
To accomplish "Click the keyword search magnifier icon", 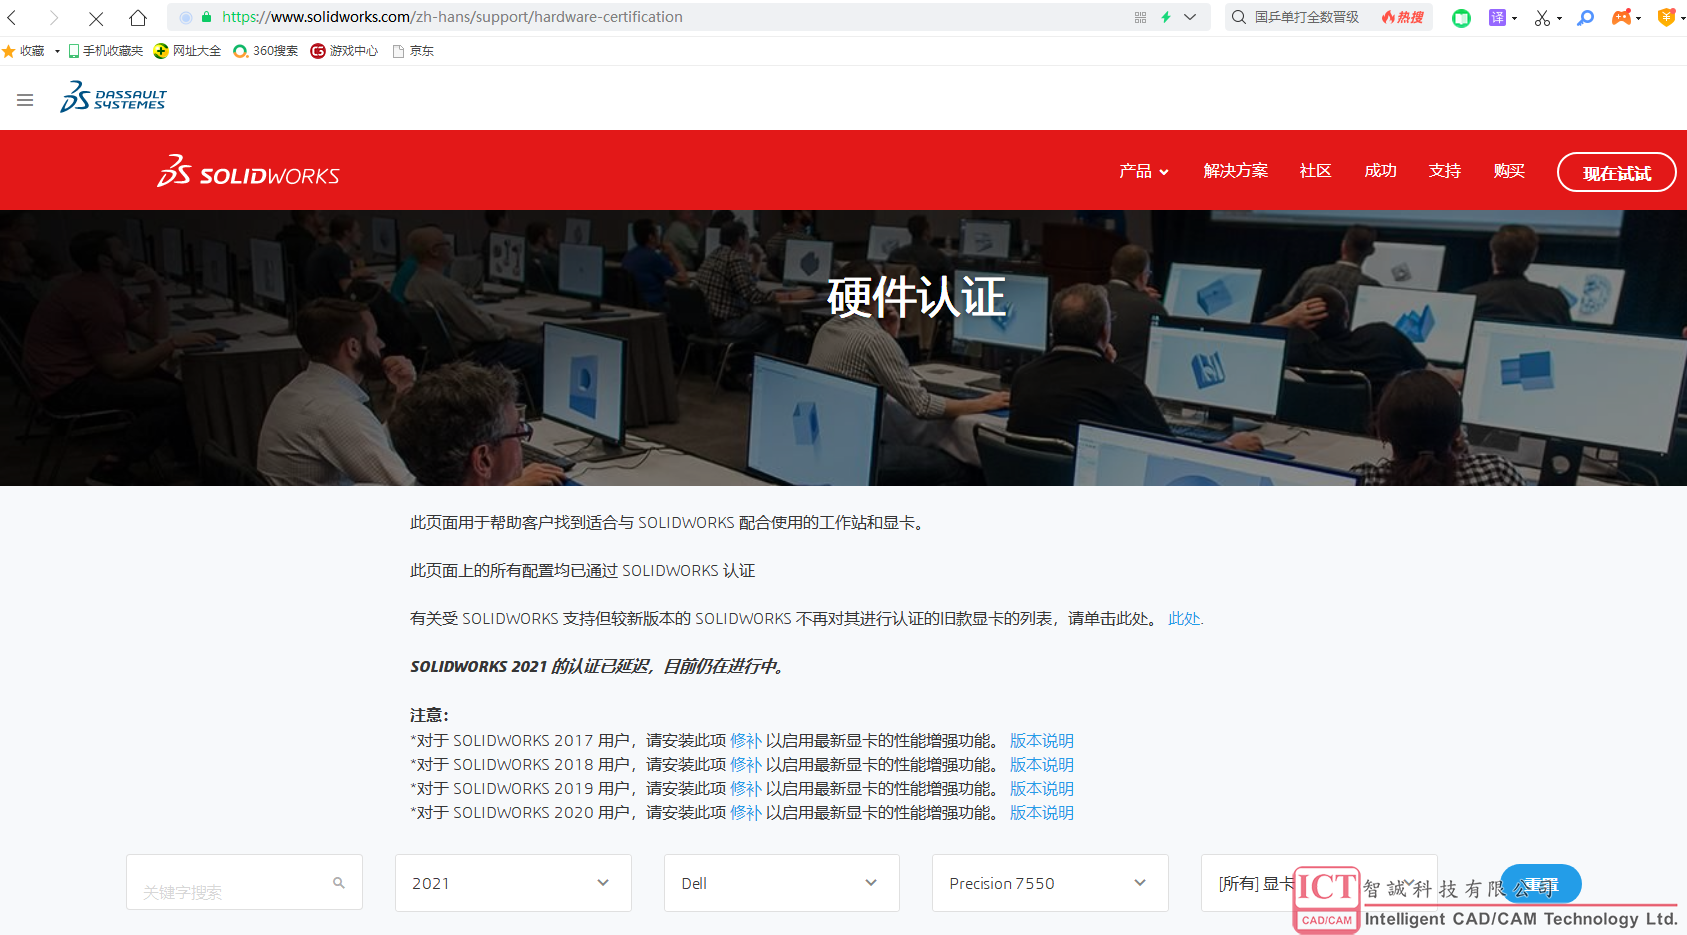I will pyautogui.click(x=339, y=883).
